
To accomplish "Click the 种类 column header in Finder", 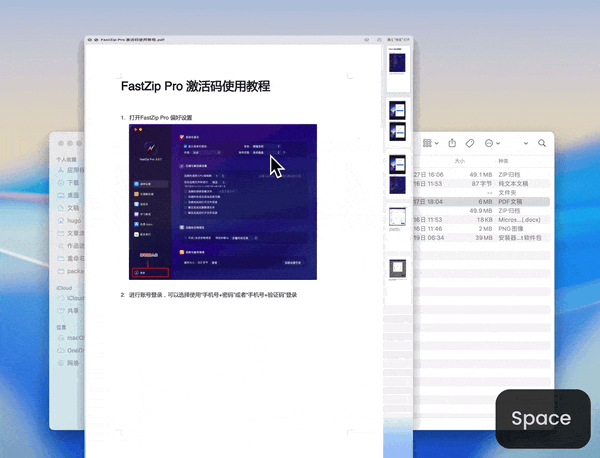I will coord(504,161).
